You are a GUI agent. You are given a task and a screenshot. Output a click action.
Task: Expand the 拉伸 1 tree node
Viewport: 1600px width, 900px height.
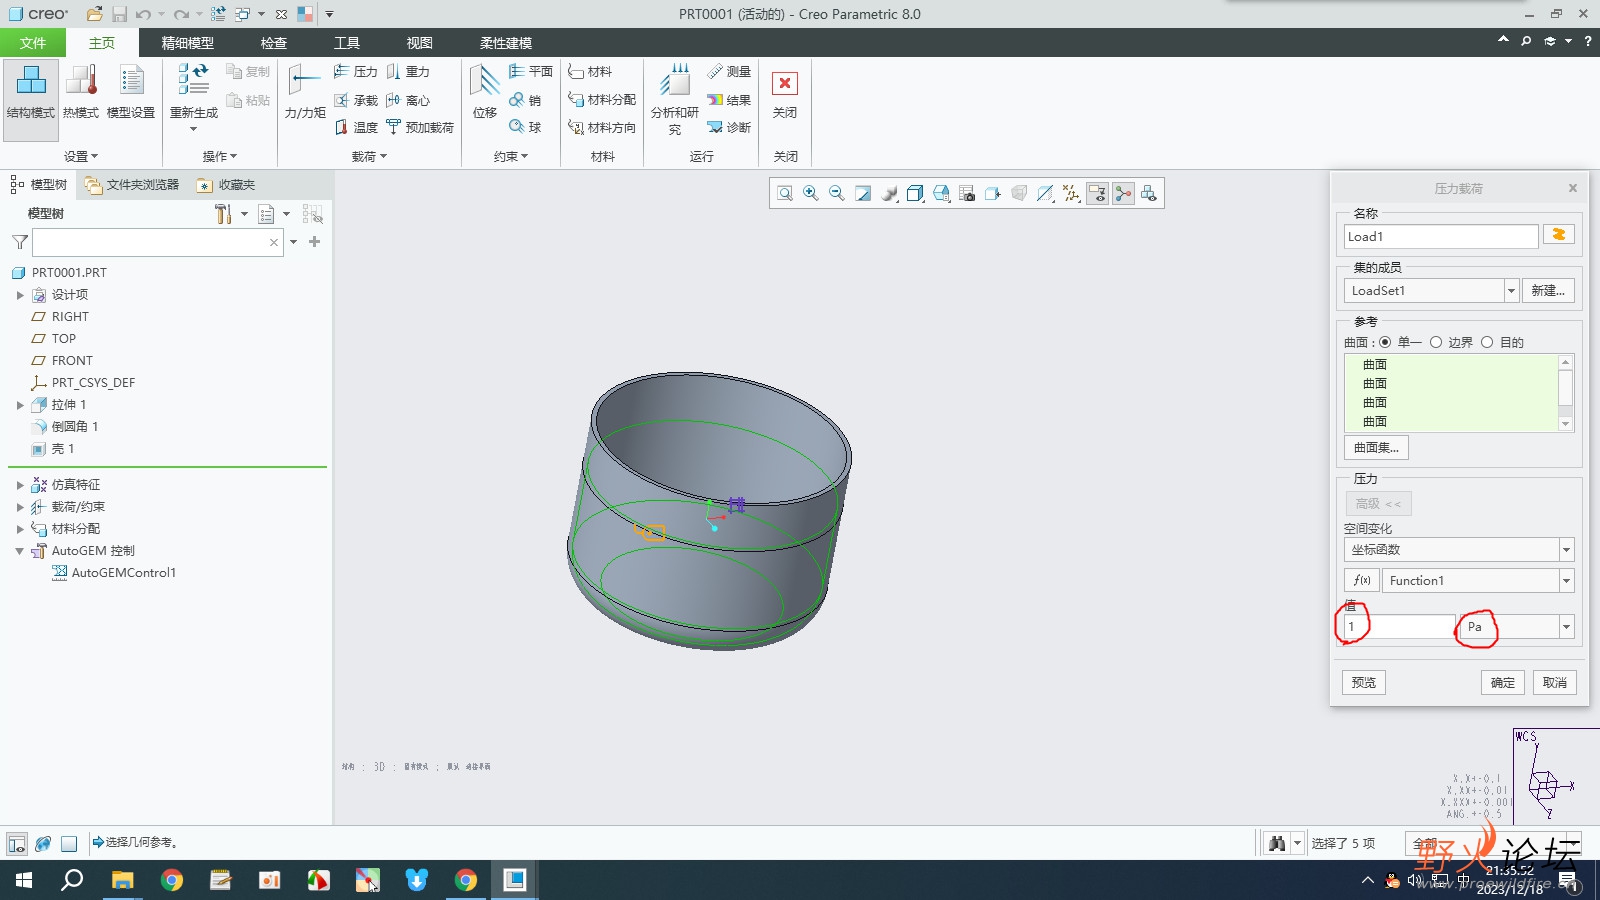click(20, 405)
